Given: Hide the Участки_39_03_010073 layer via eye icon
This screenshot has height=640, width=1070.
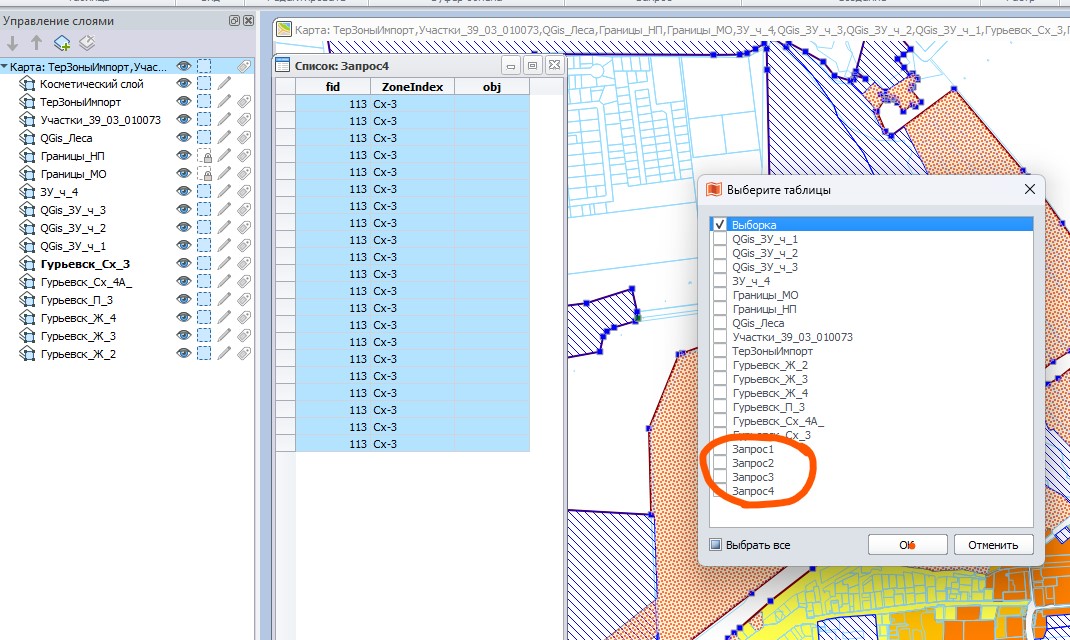Looking at the screenshot, I should [184, 120].
